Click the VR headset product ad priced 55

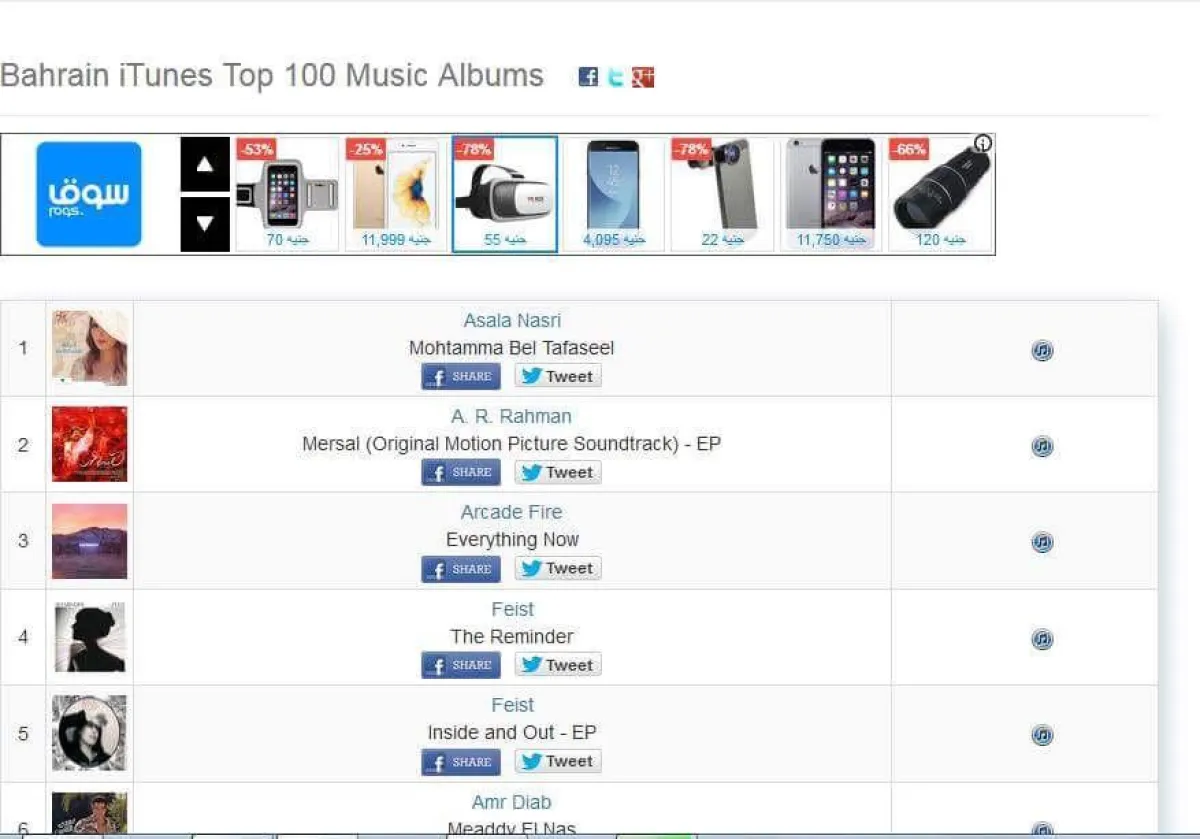[x=504, y=194]
